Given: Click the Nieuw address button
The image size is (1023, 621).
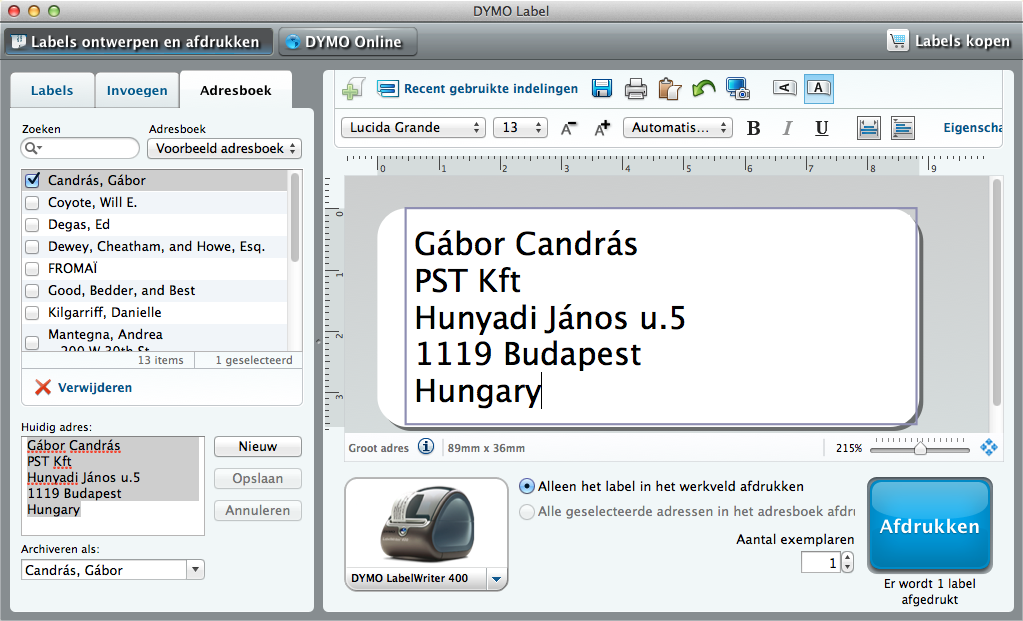Looking at the screenshot, I should click(x=257, y=447).
